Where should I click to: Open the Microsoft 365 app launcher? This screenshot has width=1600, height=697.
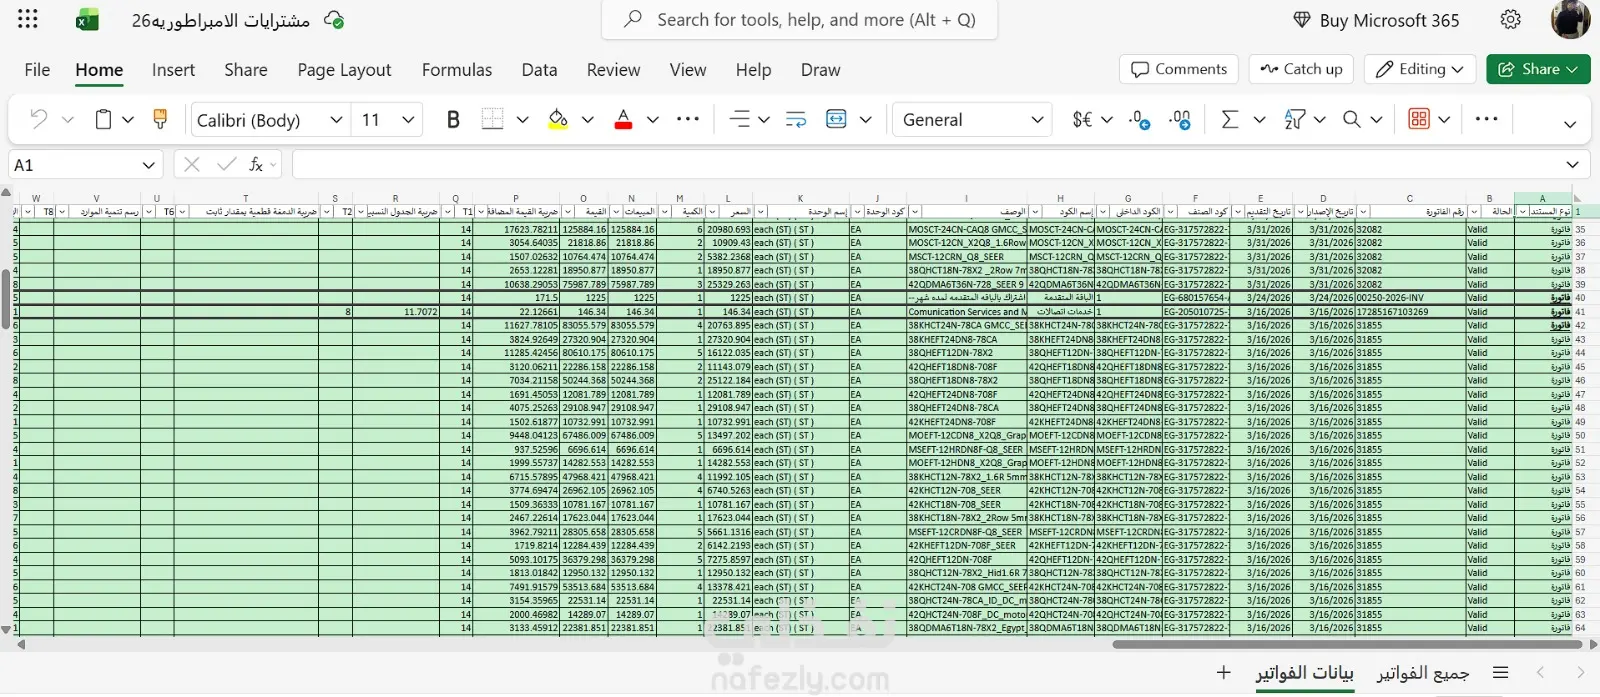point(28,19)
